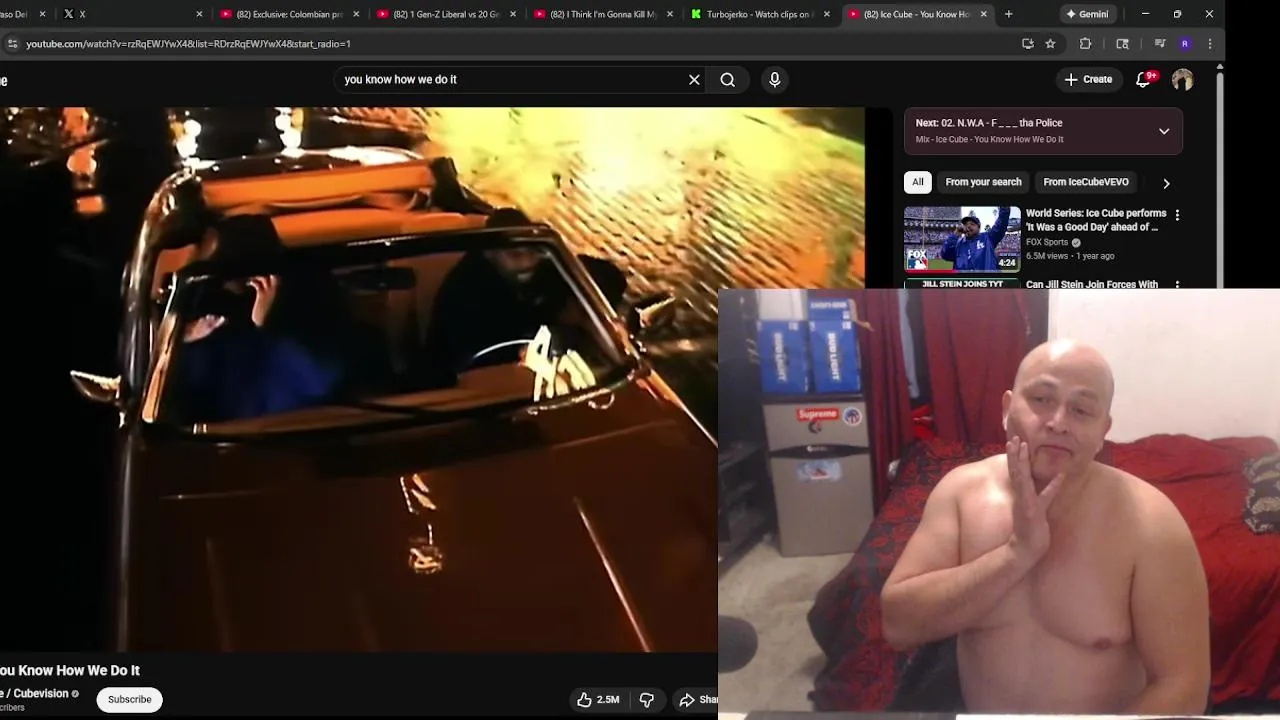Open World Series Ice Cube video thumbnail
Image resolution: width=1280 pixels, height=720 pixels.
tap(962, 239)
